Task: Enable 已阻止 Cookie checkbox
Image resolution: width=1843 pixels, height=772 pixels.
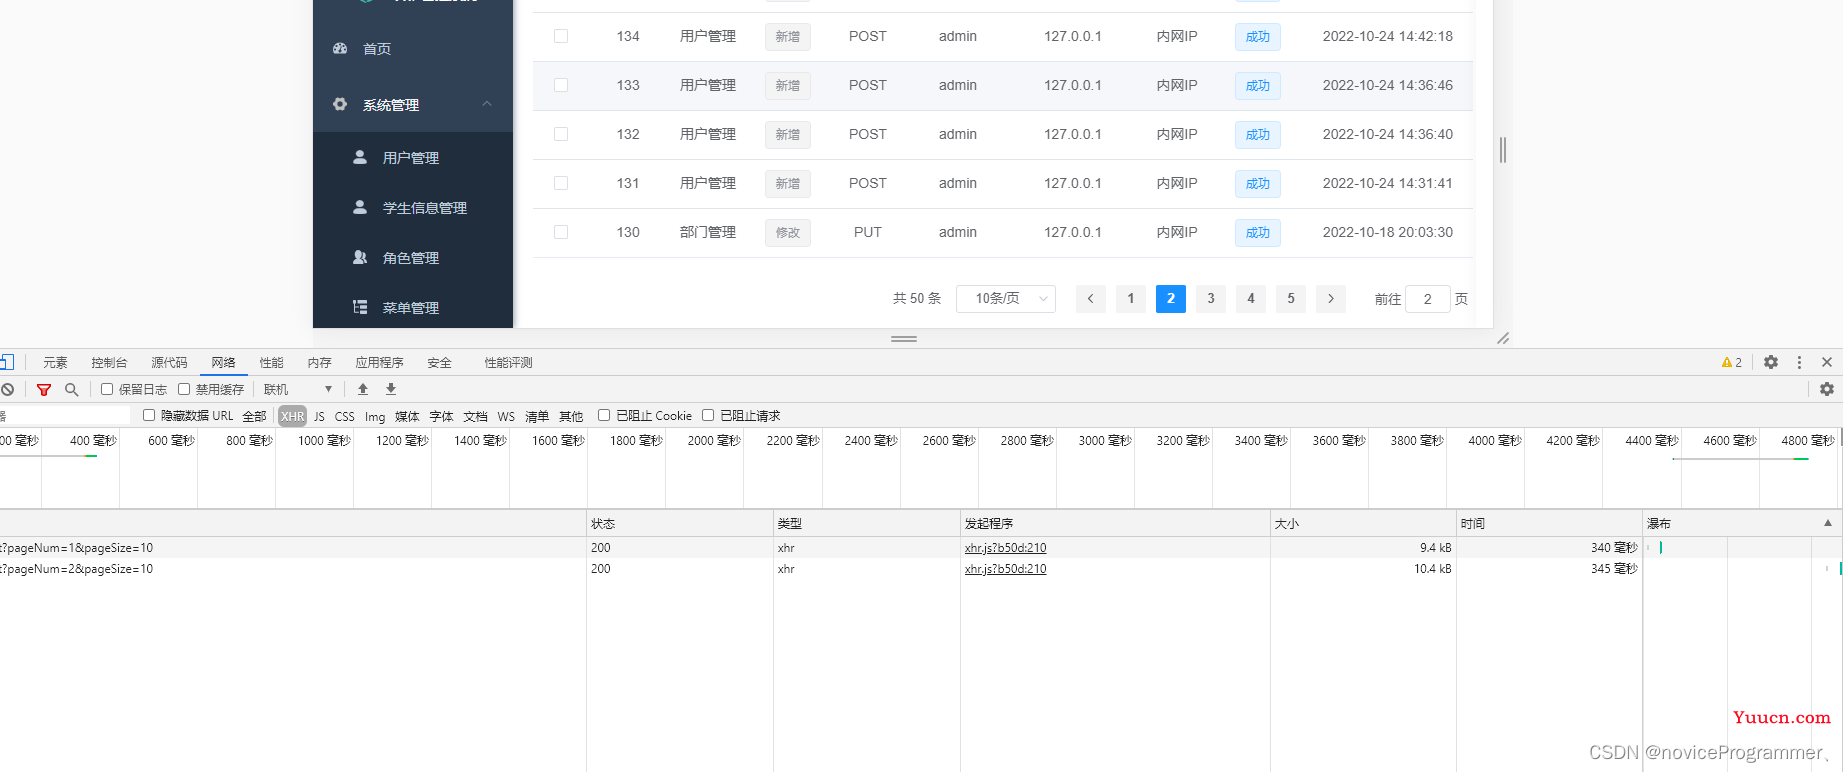Action: (x=604, y=415)
